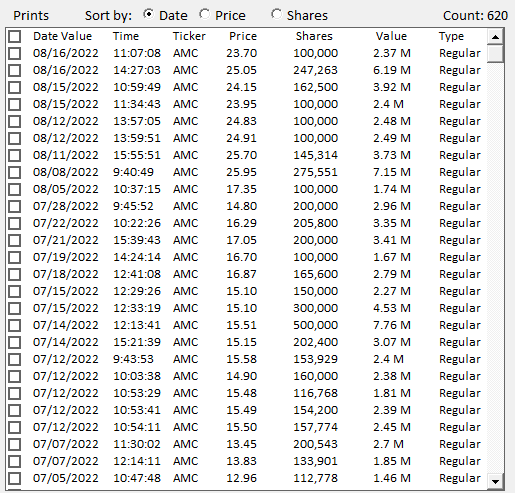515x493 pixels.
Task: Check the 08/12/2022 13:57:05 print row
Action: (x=15, y=121)
